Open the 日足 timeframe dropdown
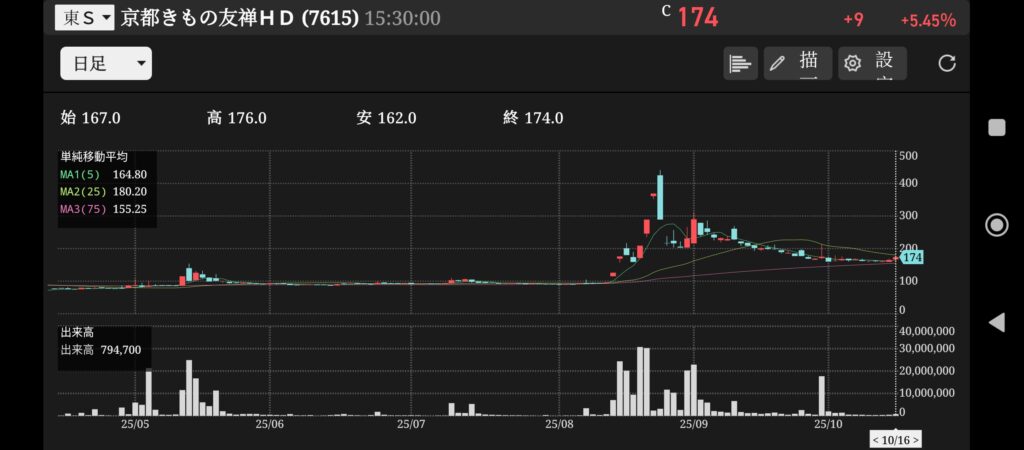Screen dimensions: 1024x450 click(105, 63)
